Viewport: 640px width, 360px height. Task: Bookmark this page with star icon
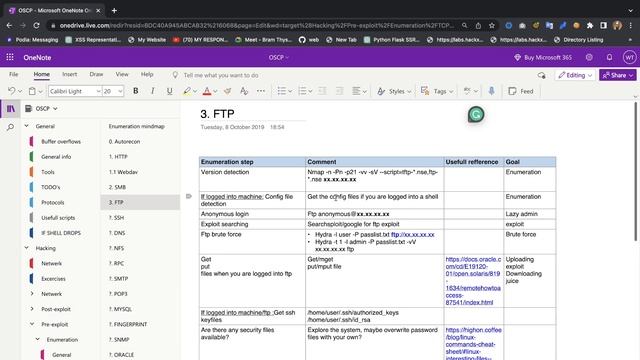click(492, 25)
